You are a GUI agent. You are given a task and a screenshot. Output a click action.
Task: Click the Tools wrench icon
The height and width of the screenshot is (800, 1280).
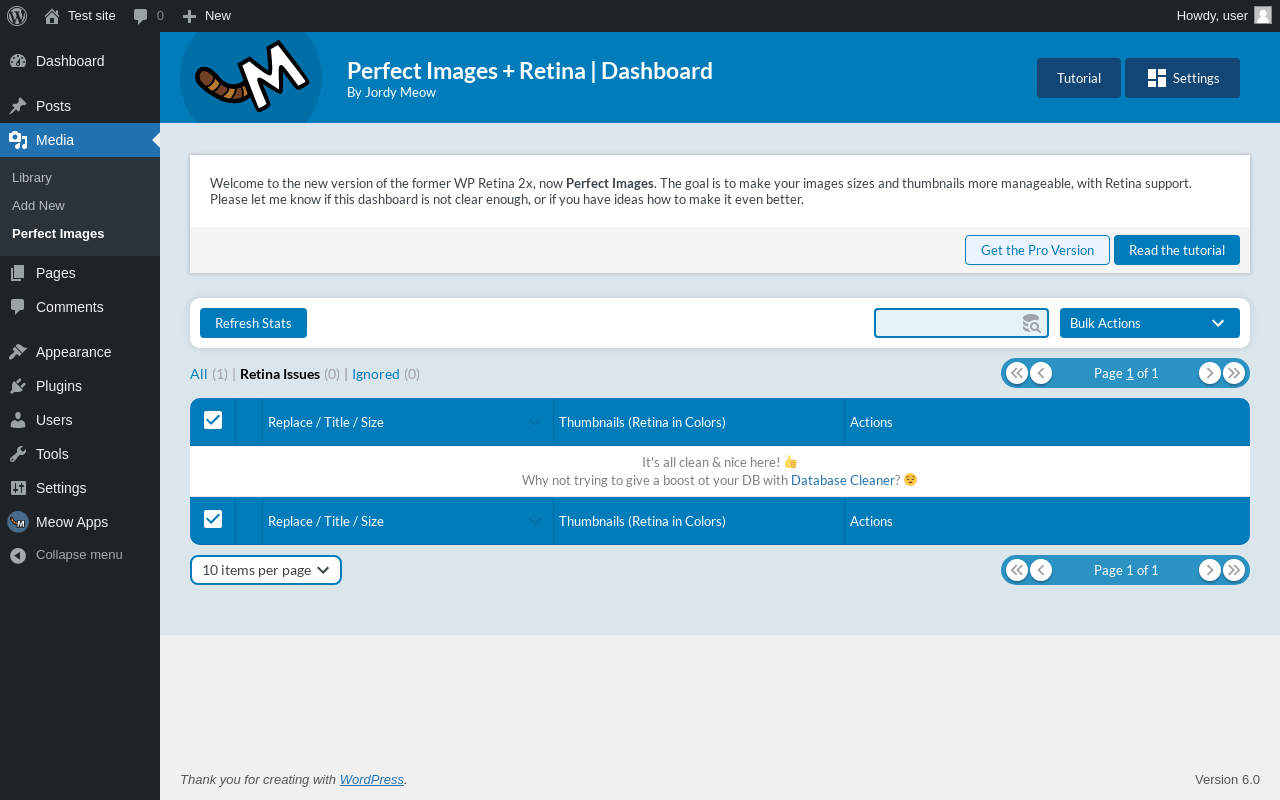18,454
